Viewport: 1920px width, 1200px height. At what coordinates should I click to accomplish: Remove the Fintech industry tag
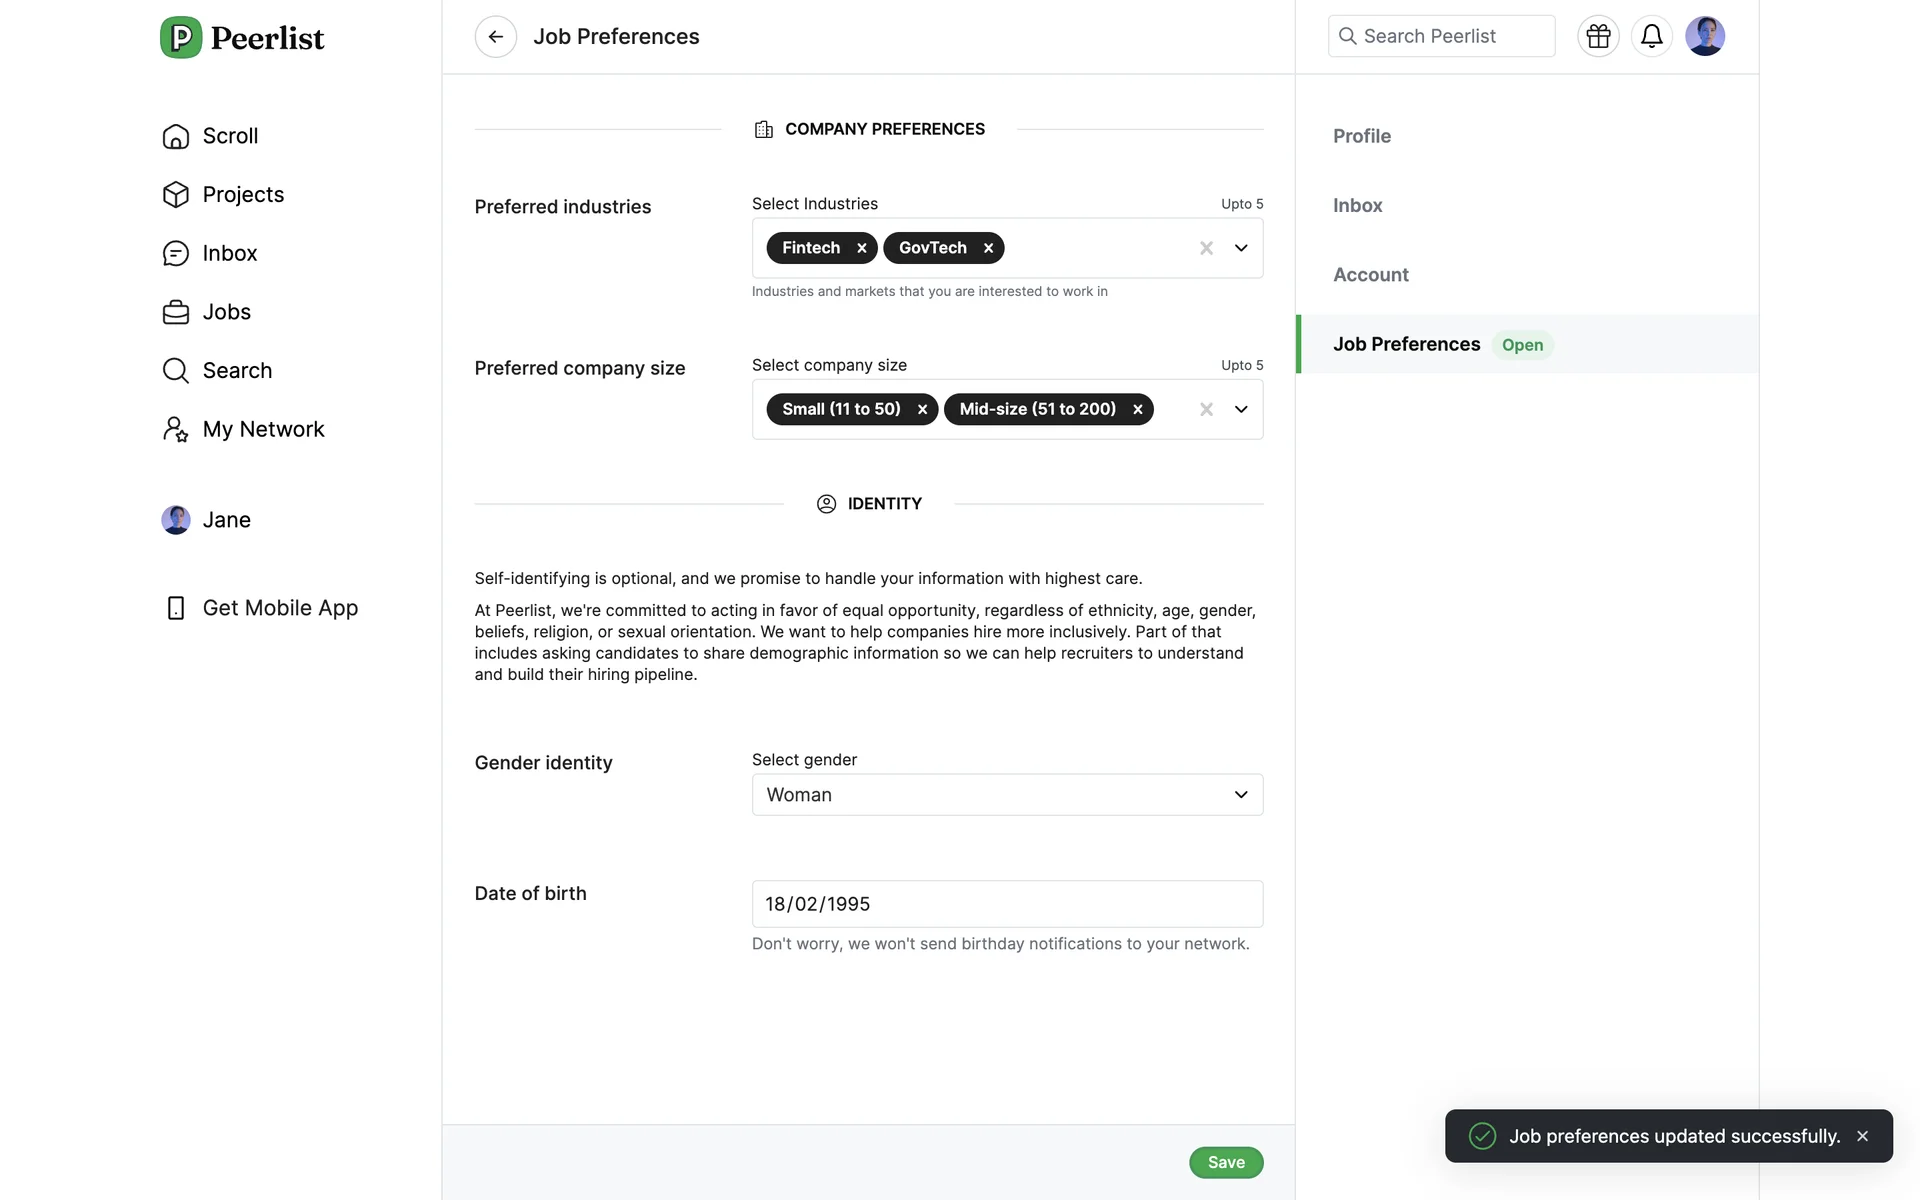[861, 248]
